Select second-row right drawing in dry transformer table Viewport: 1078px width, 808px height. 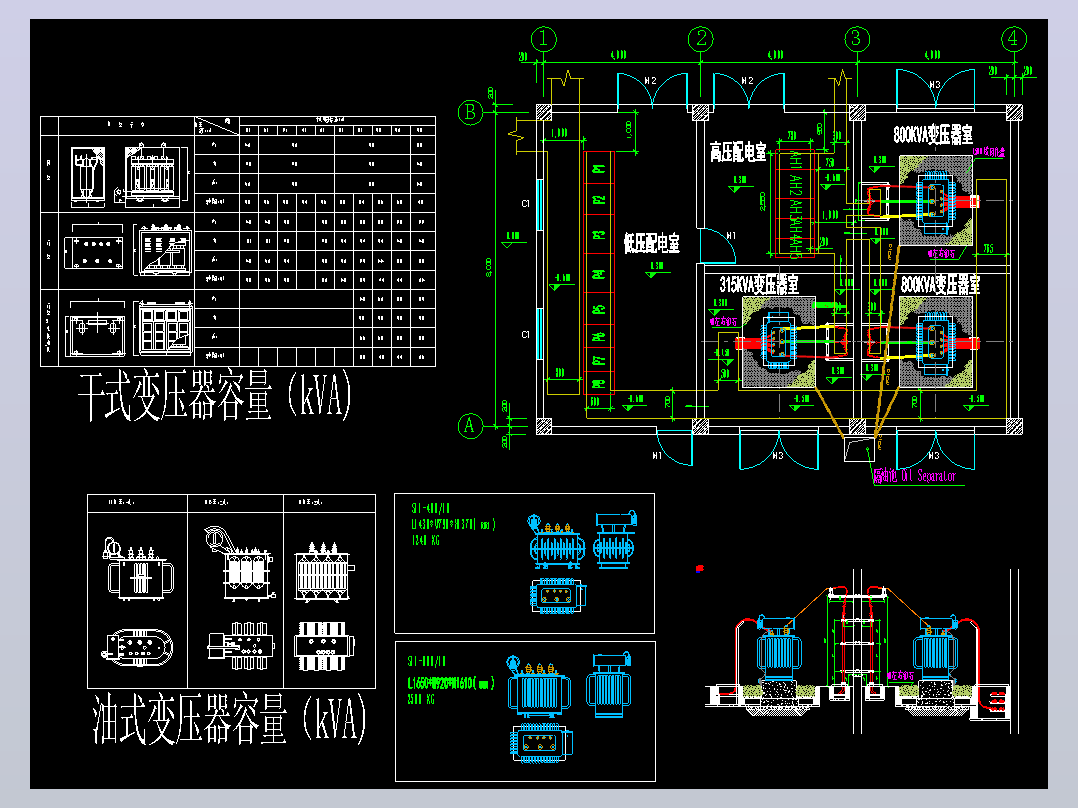164,250
